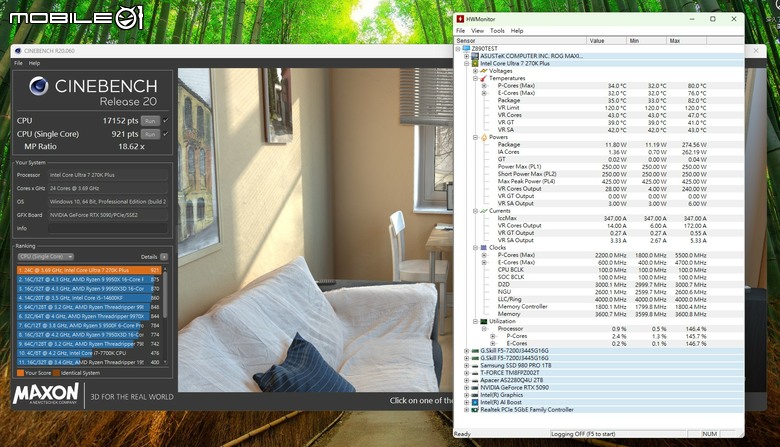Open Cinebench File menu
This screenshot has height=447, width=780.
[x=18, y=63]
